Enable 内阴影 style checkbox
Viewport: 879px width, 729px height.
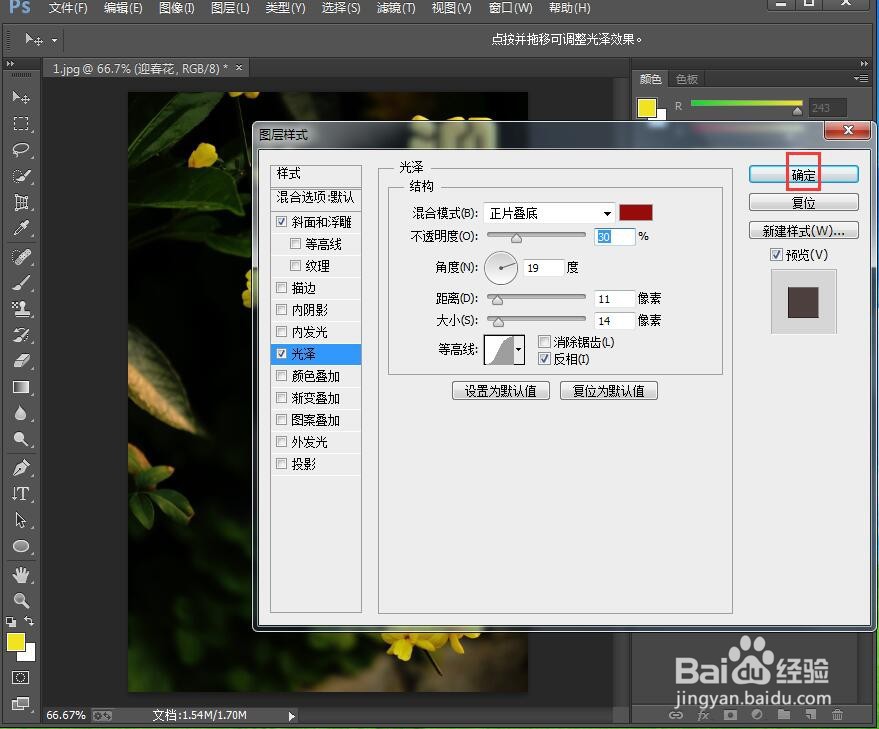[281, 310]
